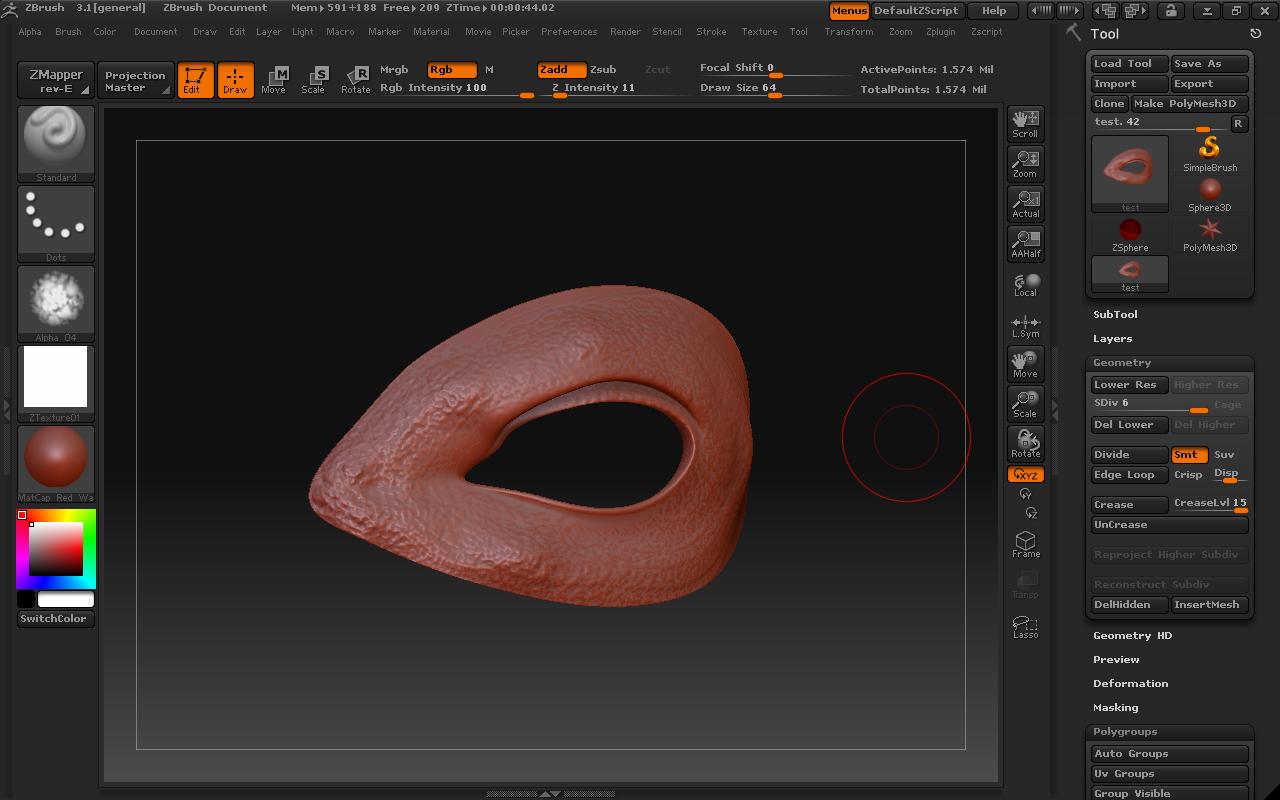
Task: Click the Frame icon
Action: tap(1025, 544)
